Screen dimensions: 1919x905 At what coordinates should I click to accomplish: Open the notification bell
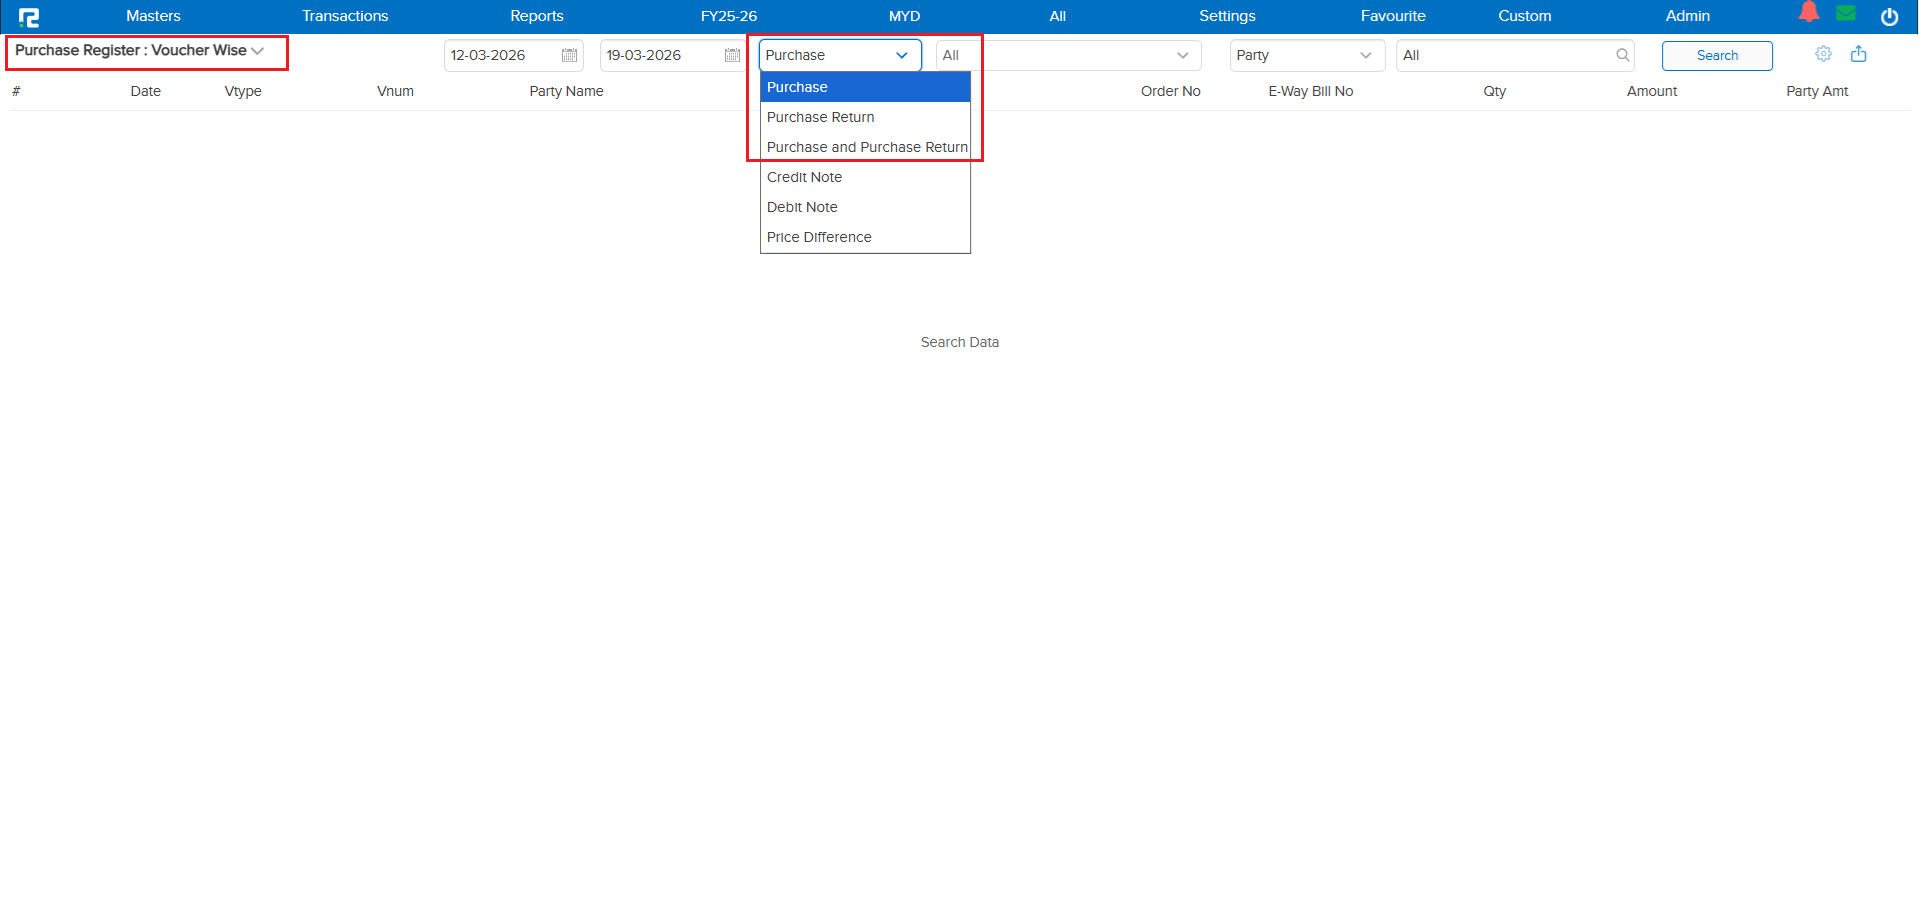coord(1808,13)
